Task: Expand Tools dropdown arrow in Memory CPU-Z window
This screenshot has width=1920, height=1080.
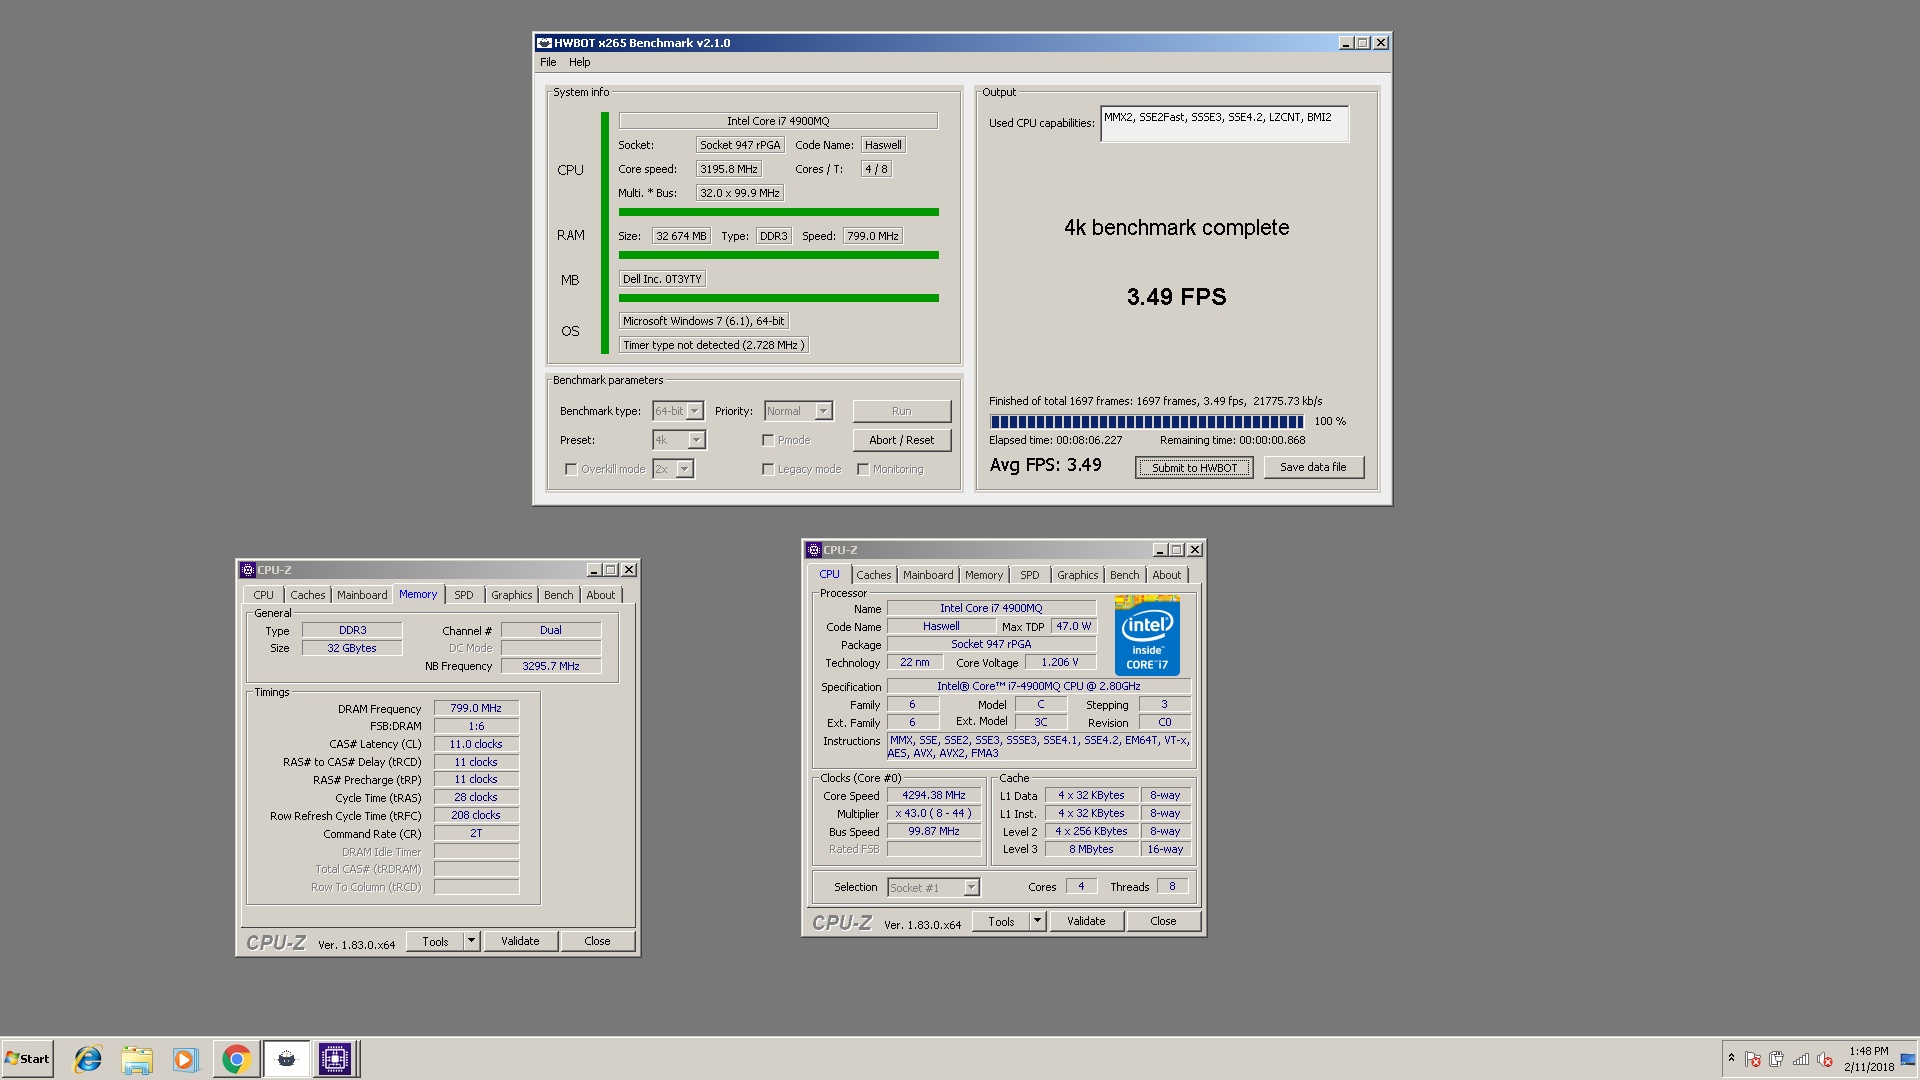Action: point(472,941)
